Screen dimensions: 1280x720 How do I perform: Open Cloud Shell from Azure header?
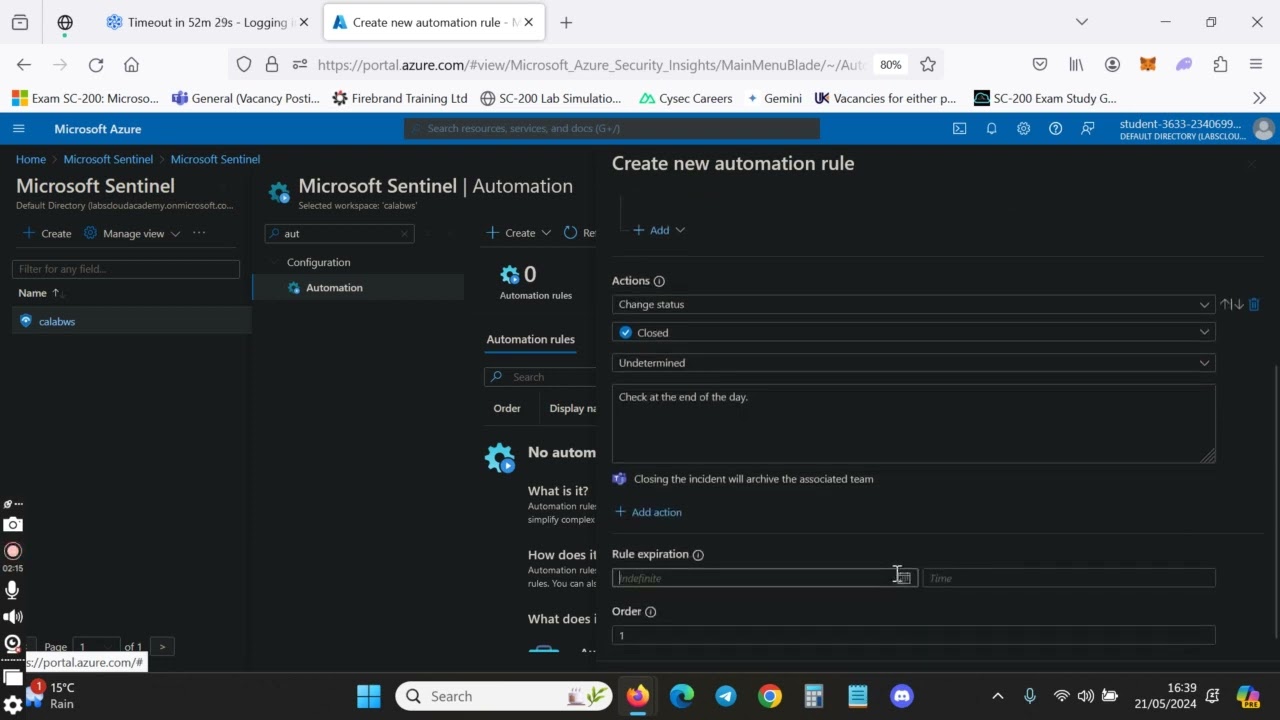pyautogui.click(x=959, y=129)
